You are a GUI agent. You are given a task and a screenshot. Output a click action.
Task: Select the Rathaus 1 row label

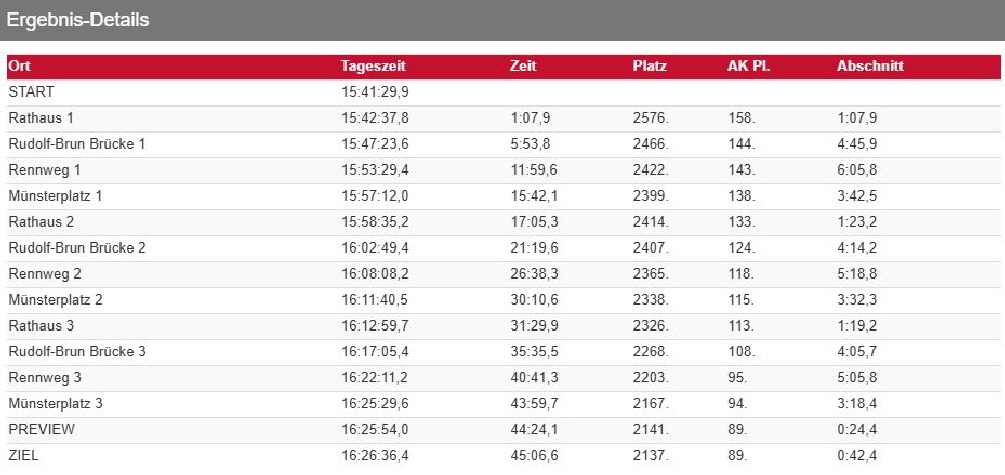tap(41, 118)
